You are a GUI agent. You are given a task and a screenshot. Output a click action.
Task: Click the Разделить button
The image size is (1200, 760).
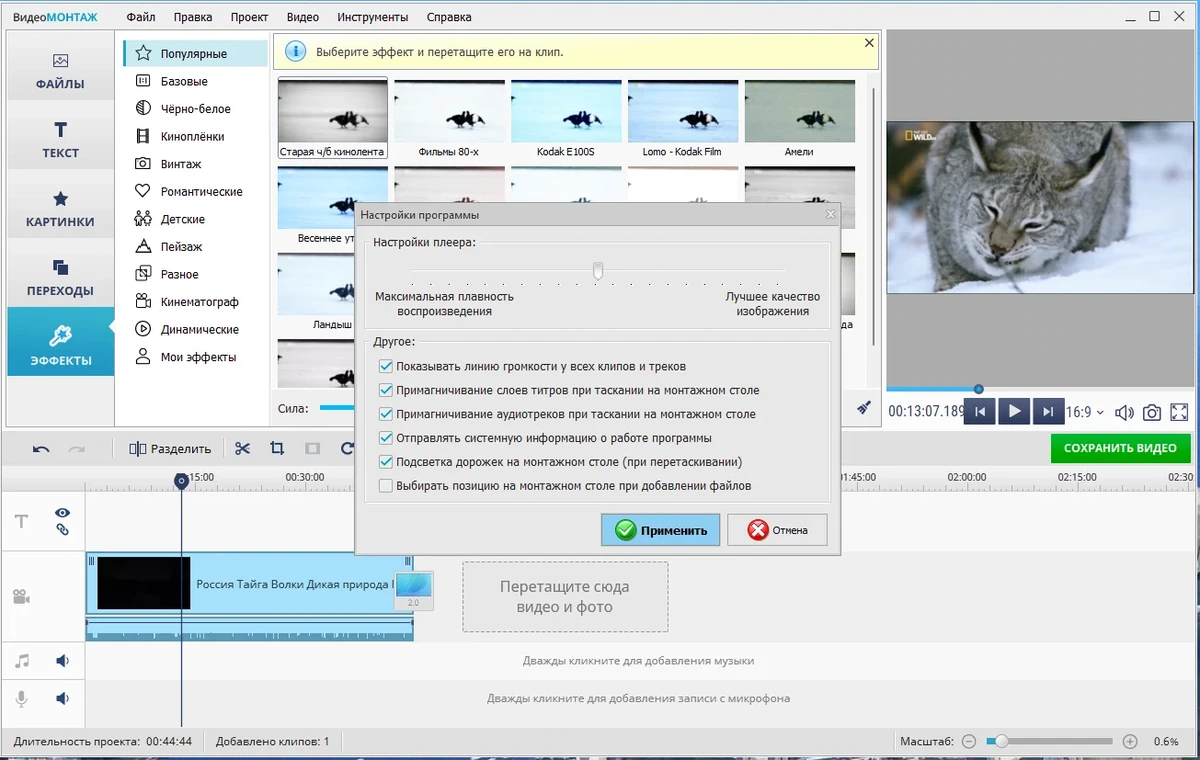click(x=170, y=449)
